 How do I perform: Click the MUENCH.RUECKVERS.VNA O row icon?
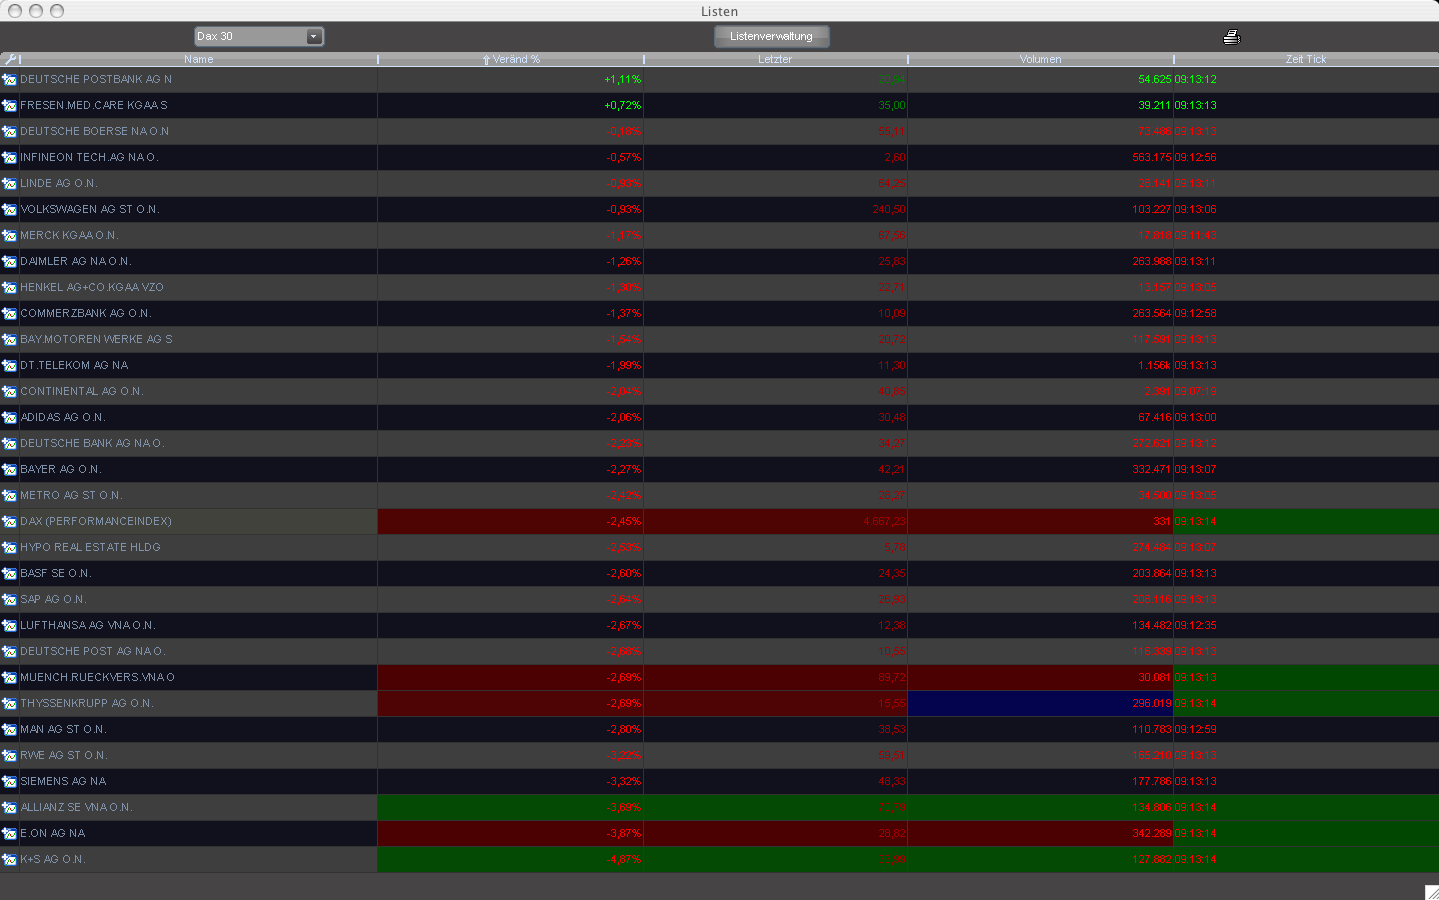pos(9,677)
